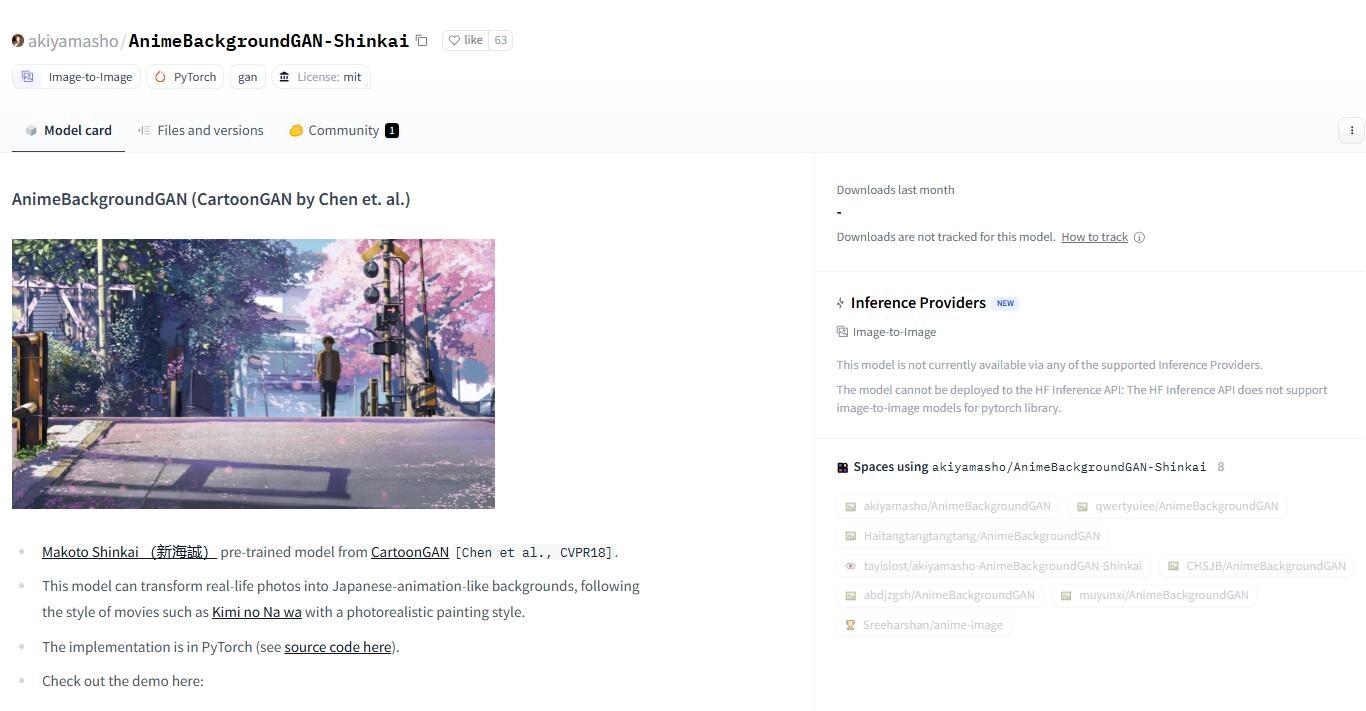Viewport: 1366px width, 711px height.
Task: Open the three-dot options menu
Action: (x=1351, y=130)
